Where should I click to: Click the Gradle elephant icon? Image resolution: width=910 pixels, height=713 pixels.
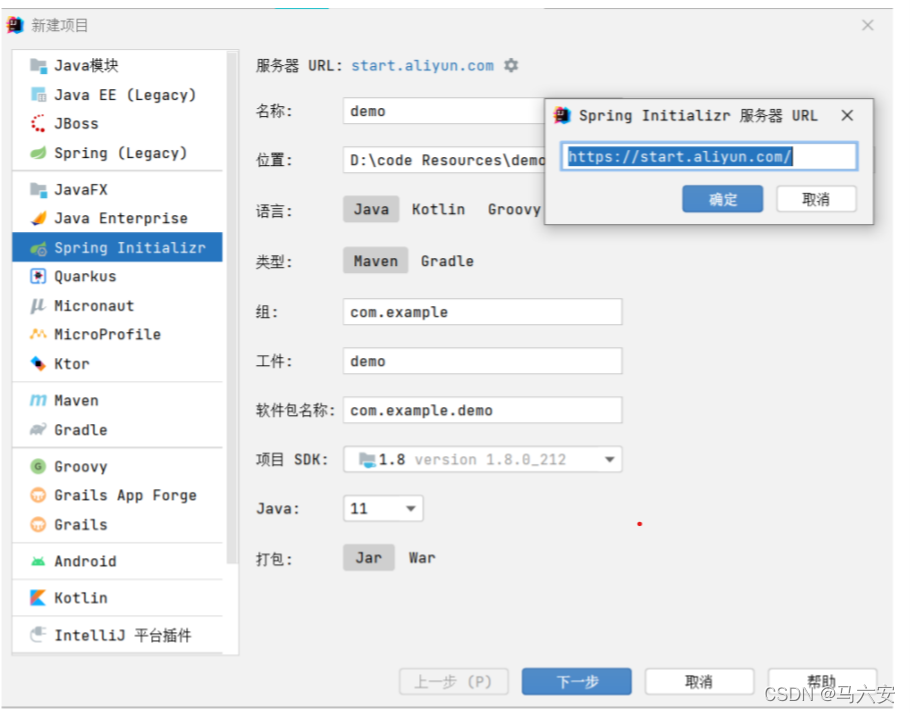[38, 430]
